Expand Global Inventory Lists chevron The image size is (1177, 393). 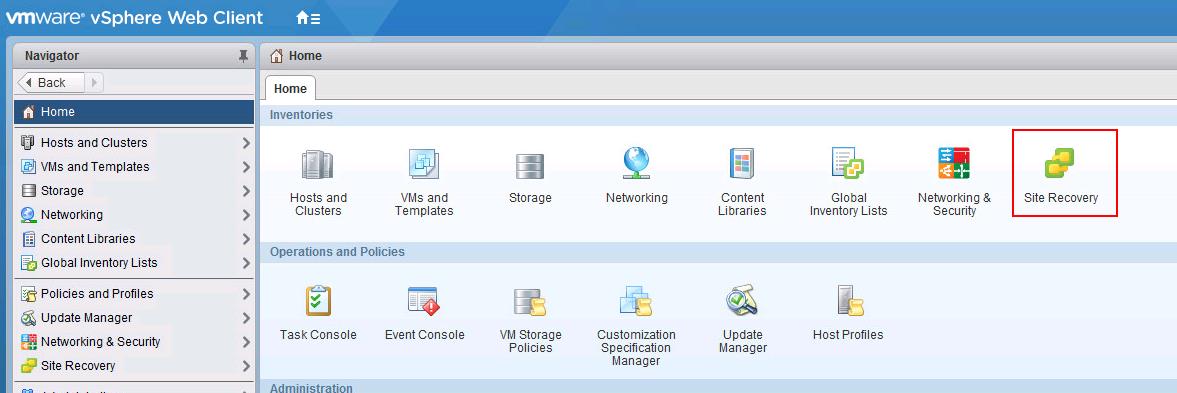tap(245, 262)
